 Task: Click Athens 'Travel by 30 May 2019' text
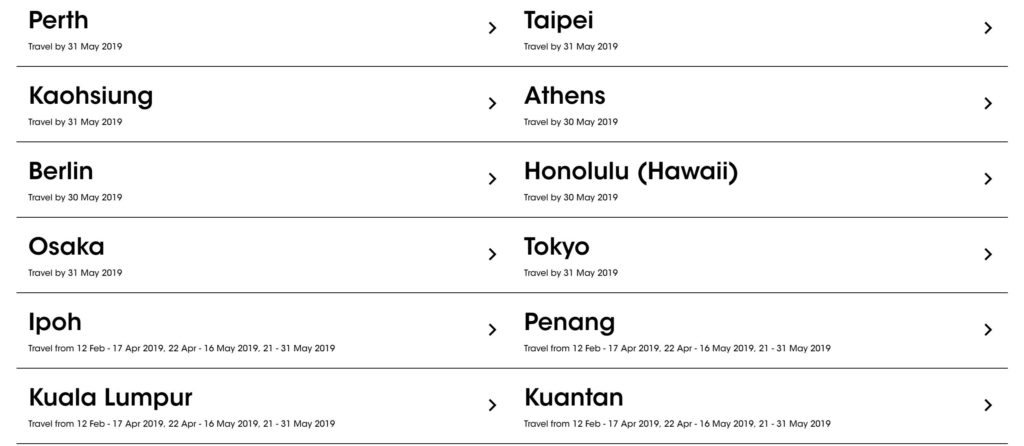[x=571, y=122]
